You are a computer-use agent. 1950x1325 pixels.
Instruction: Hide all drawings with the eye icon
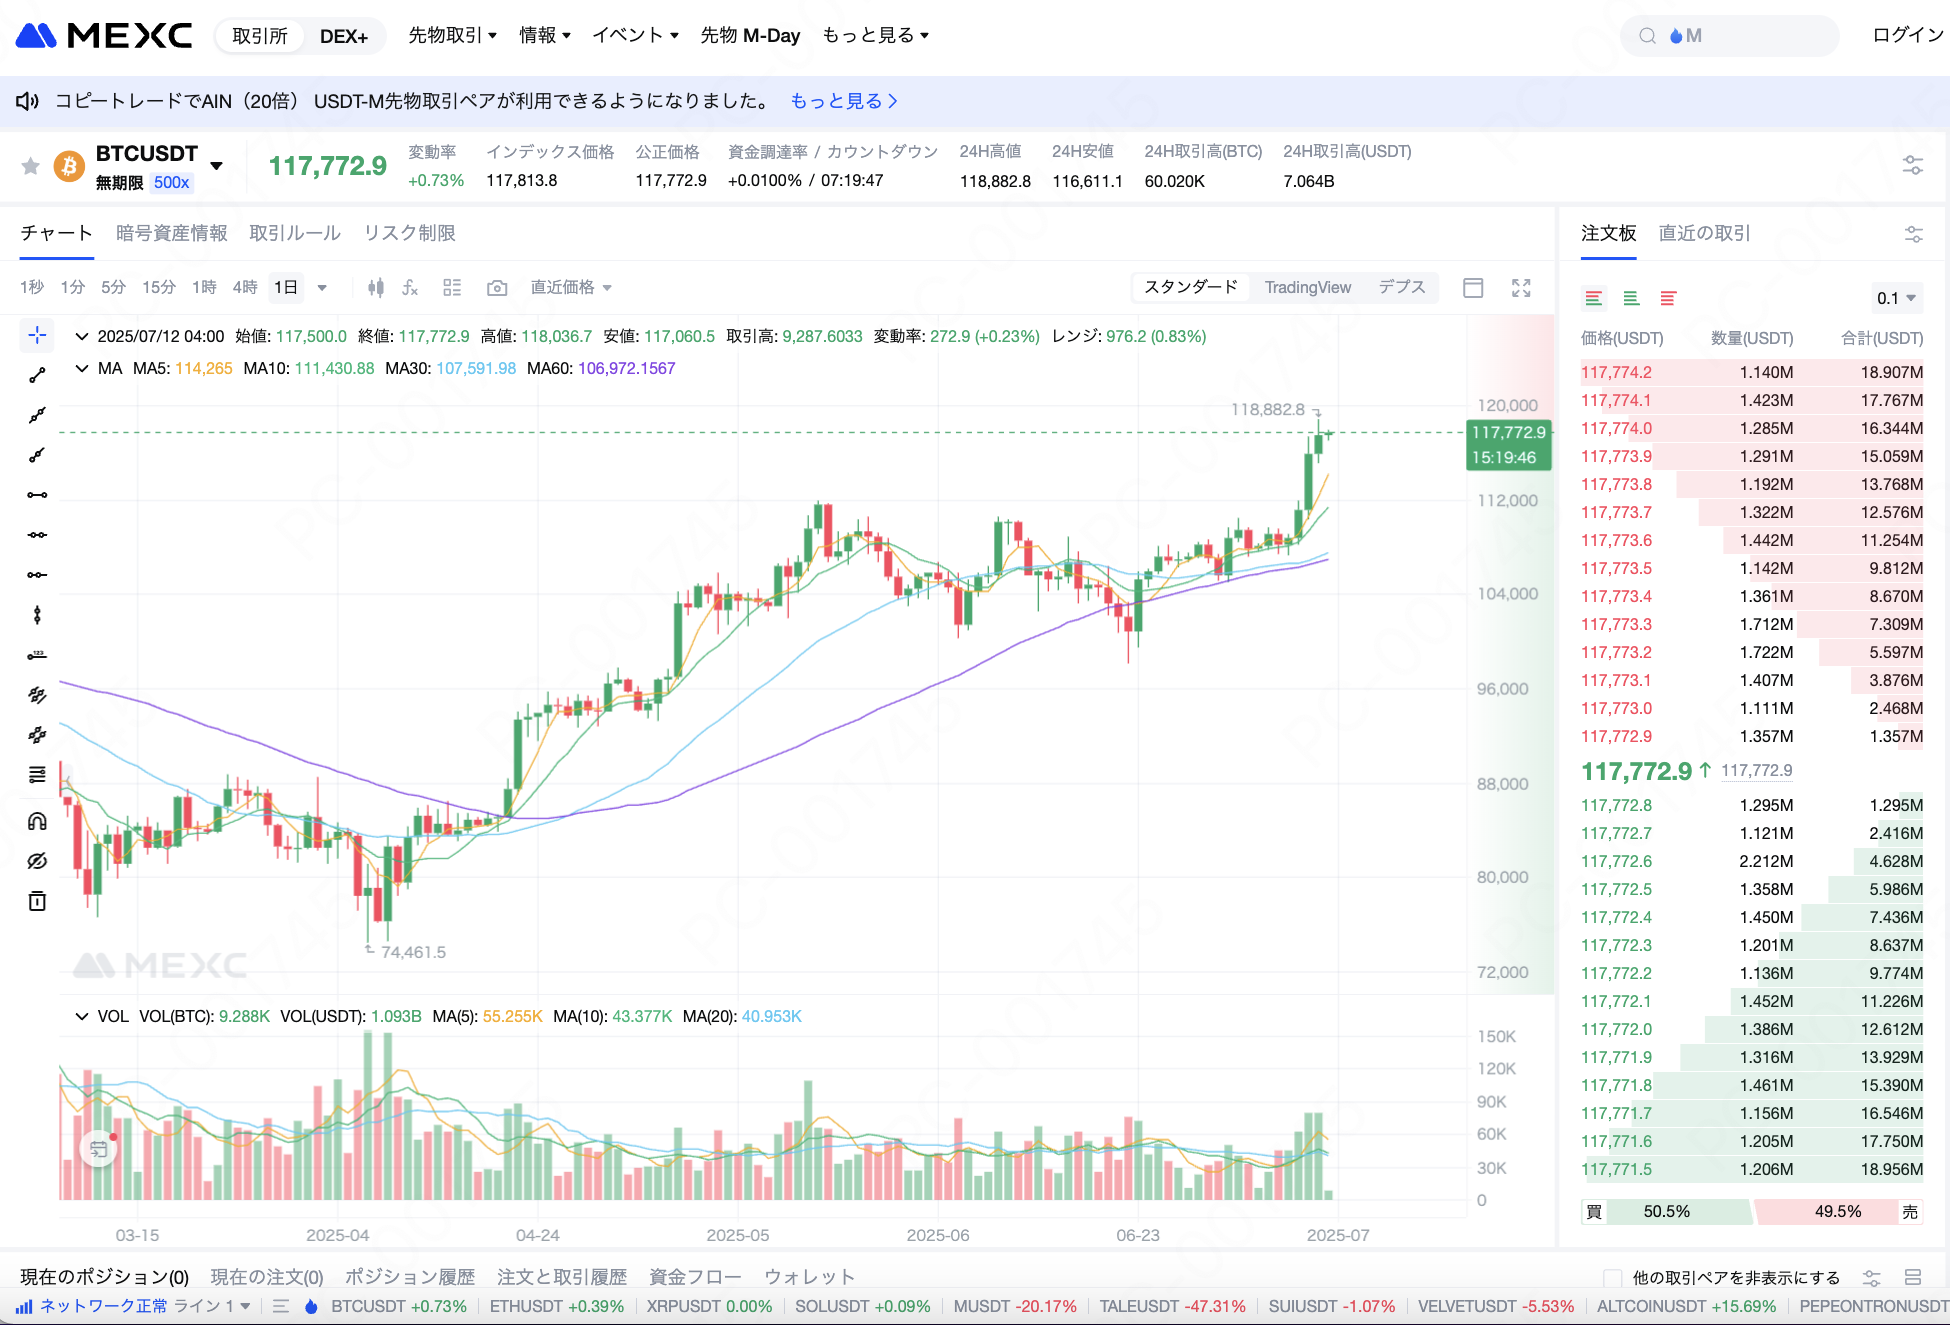tap(37, 861)
